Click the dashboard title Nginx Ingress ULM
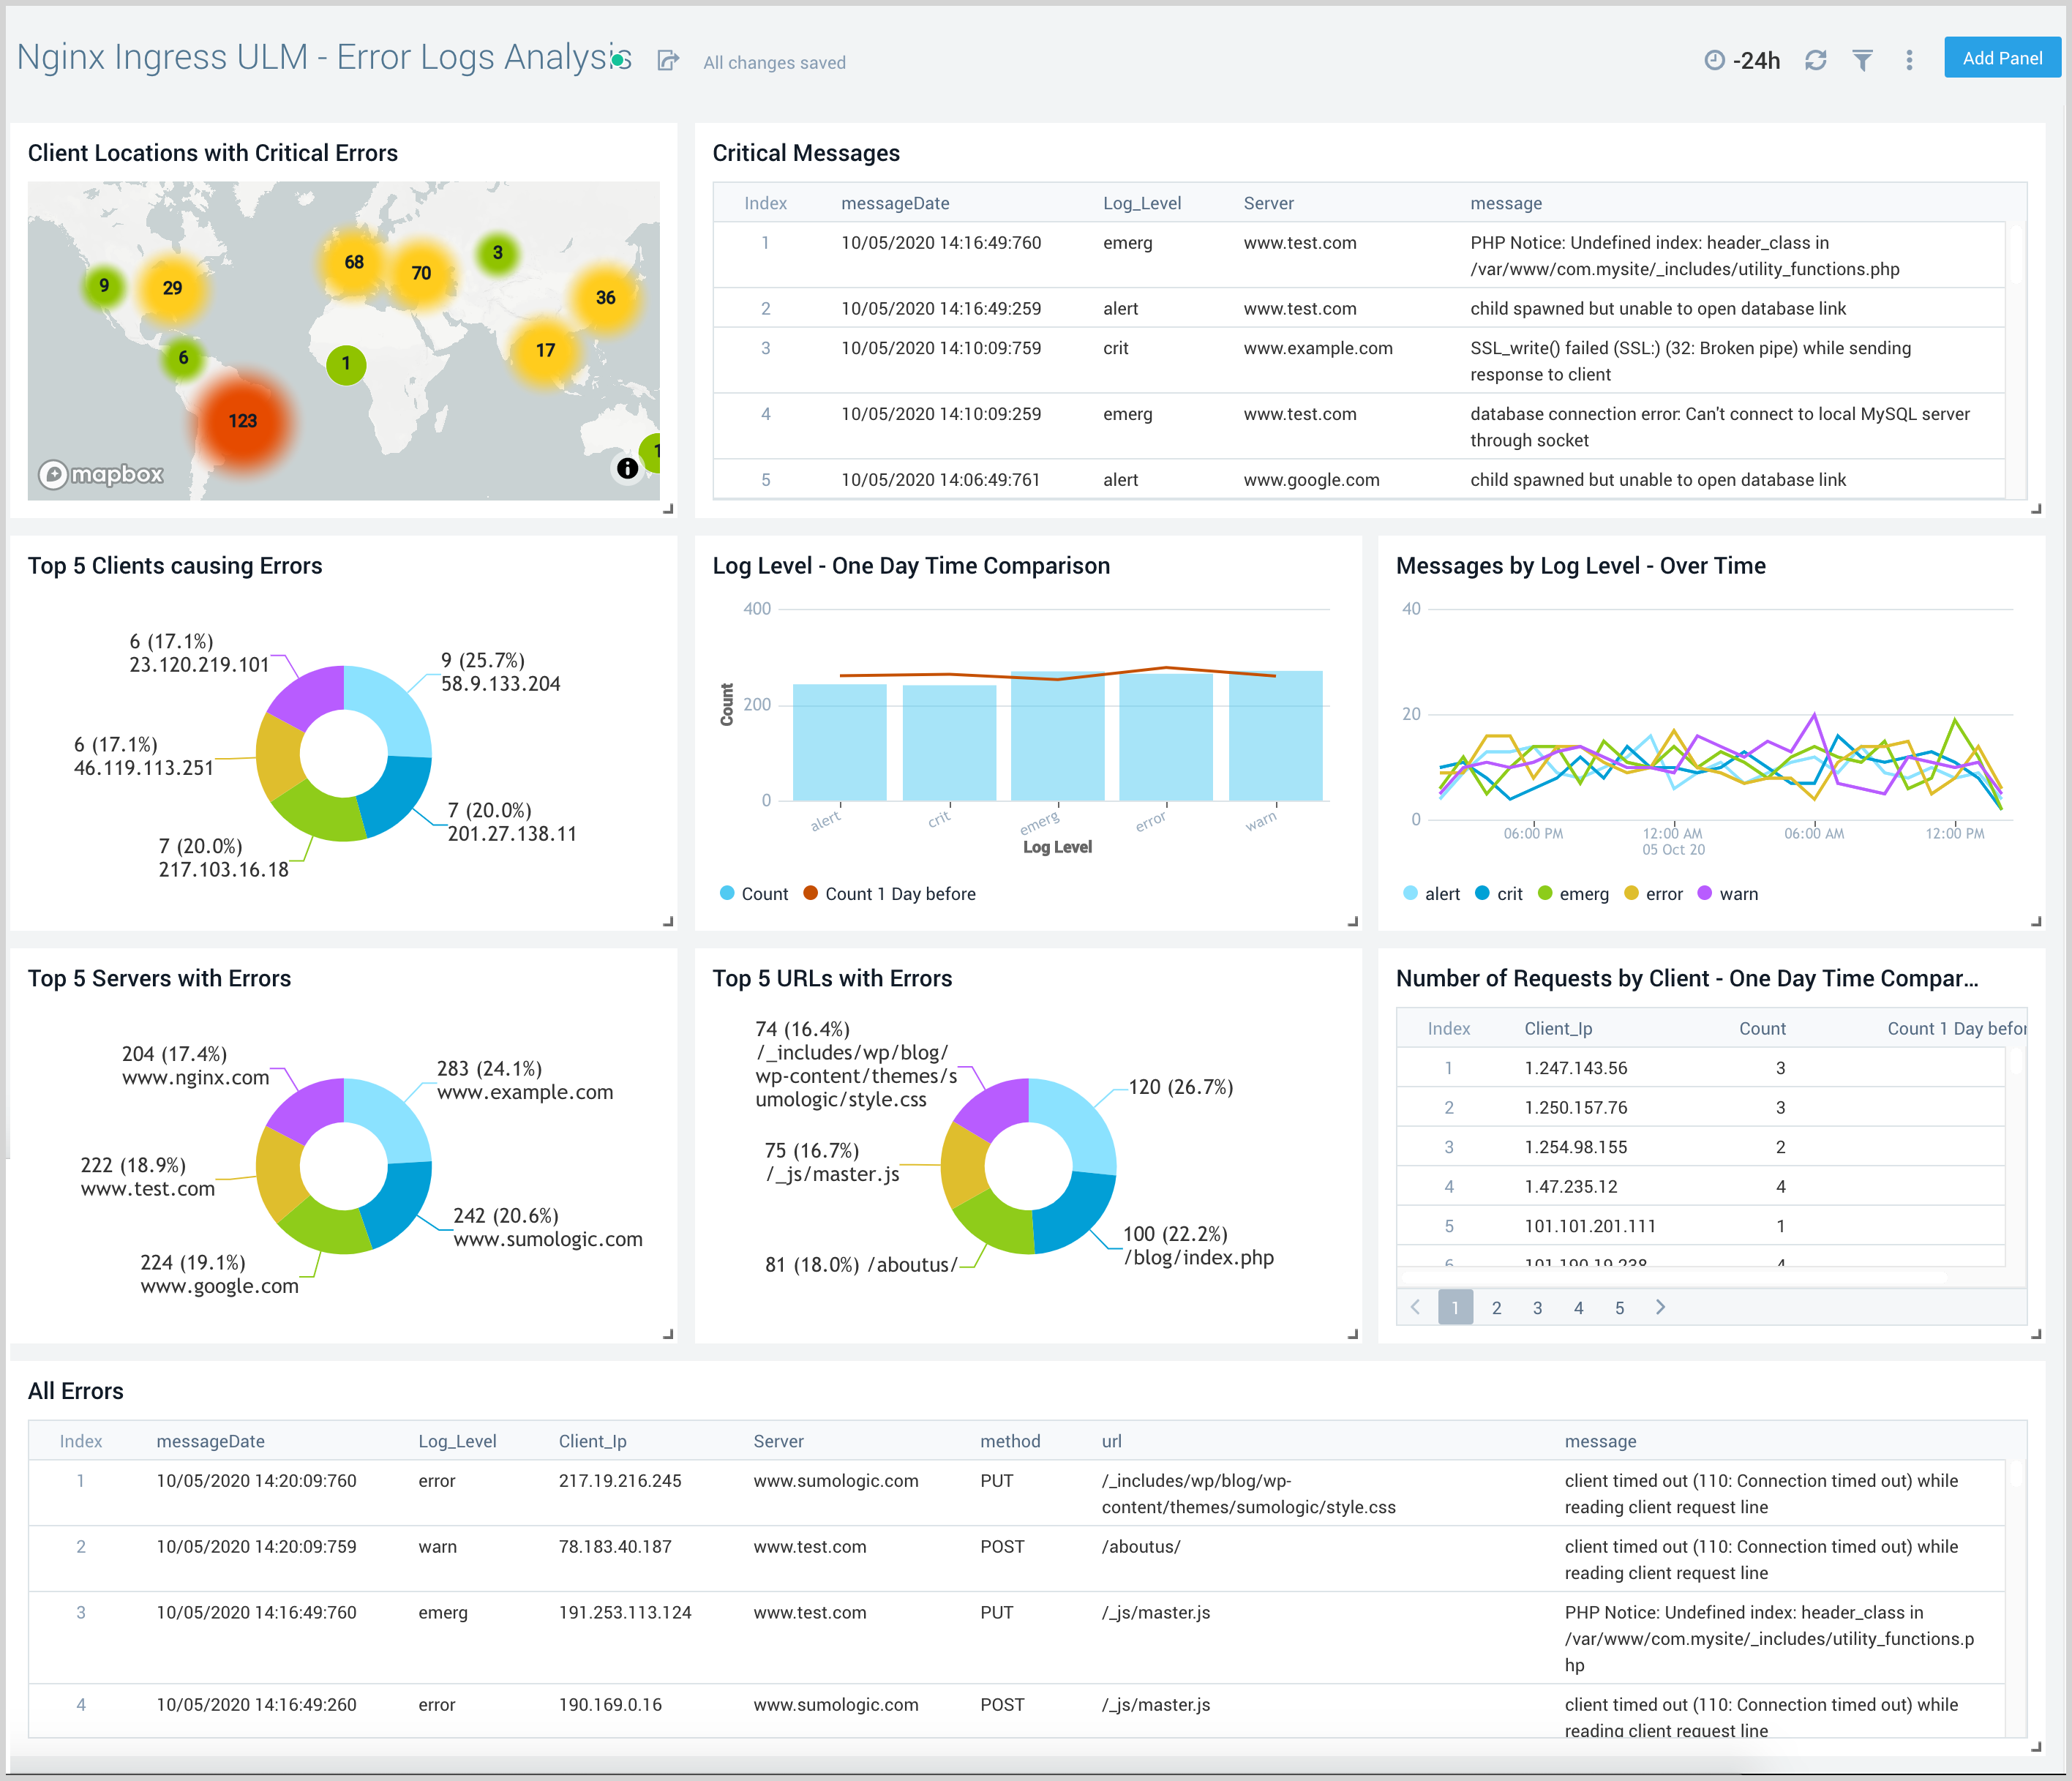 325,57
